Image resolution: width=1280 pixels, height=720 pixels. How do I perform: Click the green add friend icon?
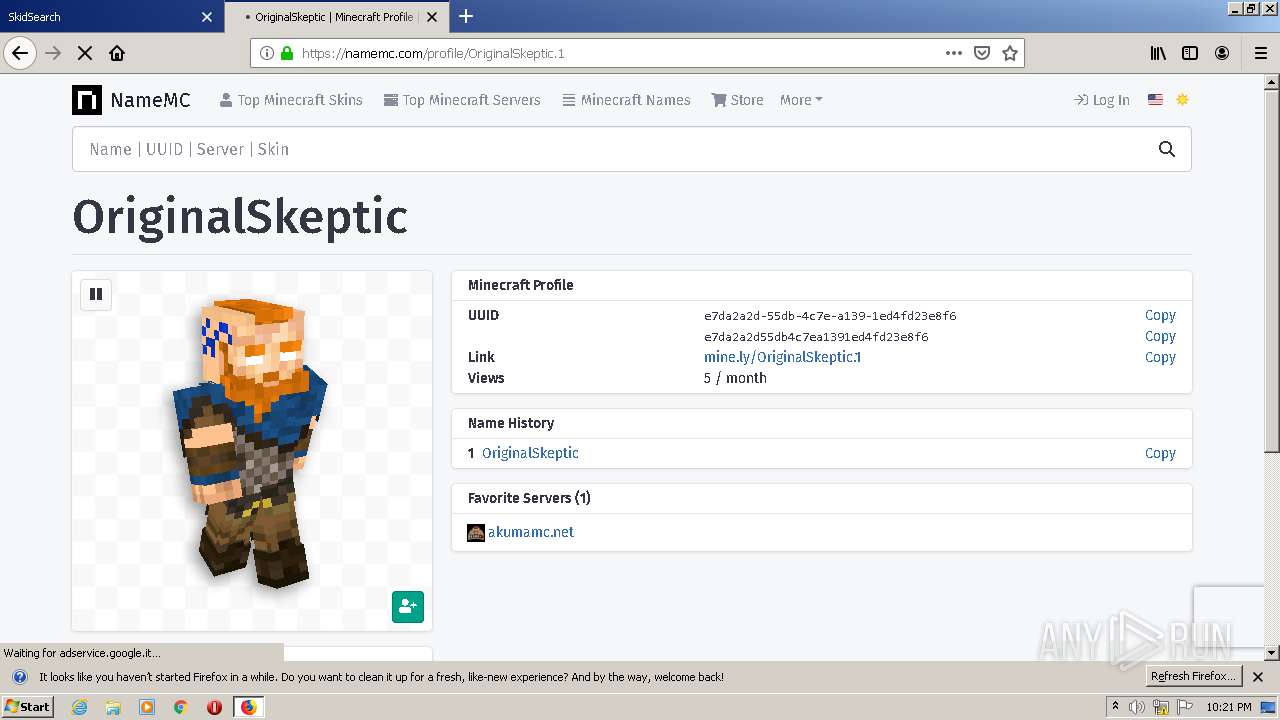click(x=408, y=607)
